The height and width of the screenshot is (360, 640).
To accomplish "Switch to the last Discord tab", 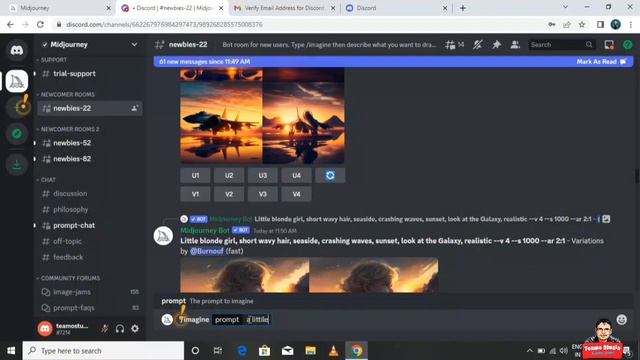I will pos(395,8).
